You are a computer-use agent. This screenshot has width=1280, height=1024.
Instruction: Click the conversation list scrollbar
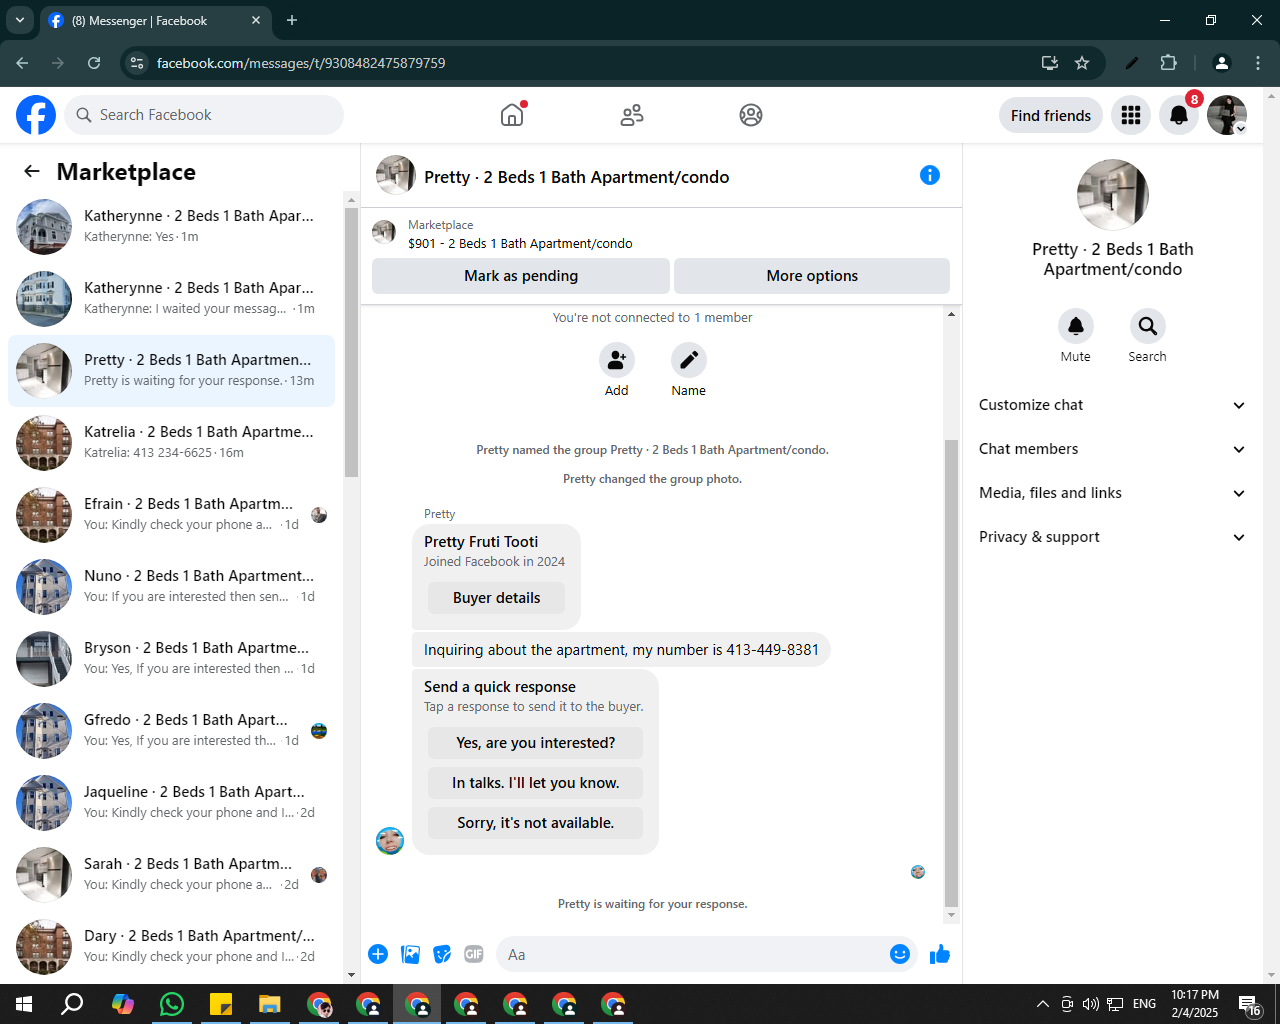[351, 342]
